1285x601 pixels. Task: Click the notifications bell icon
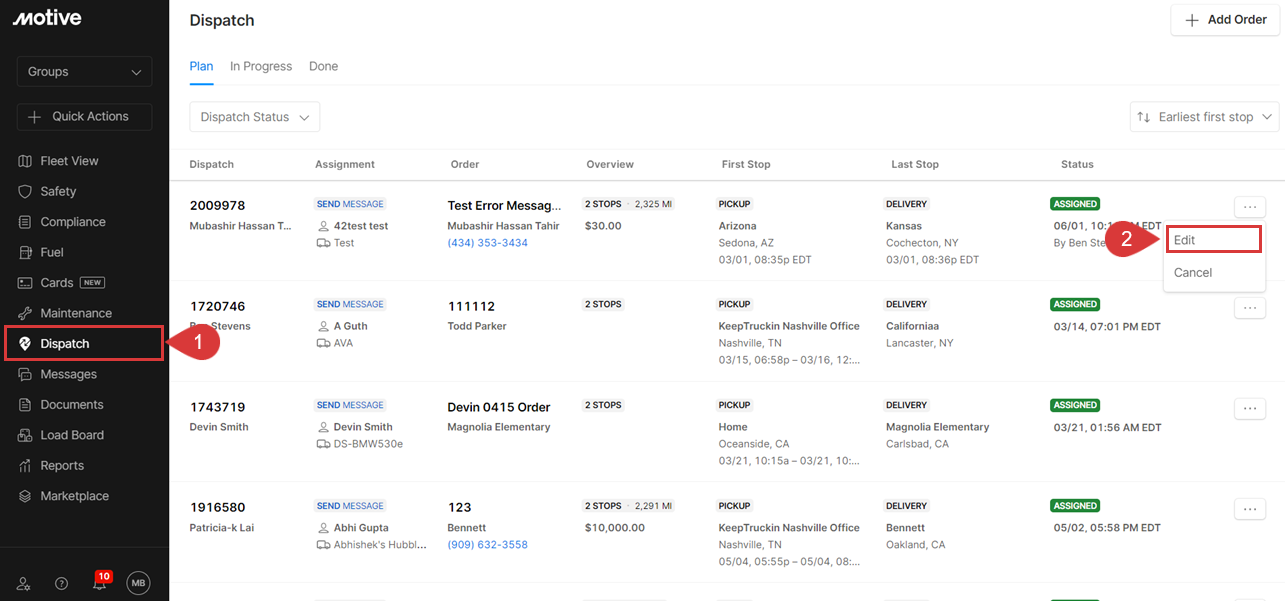tap(99, 584)
